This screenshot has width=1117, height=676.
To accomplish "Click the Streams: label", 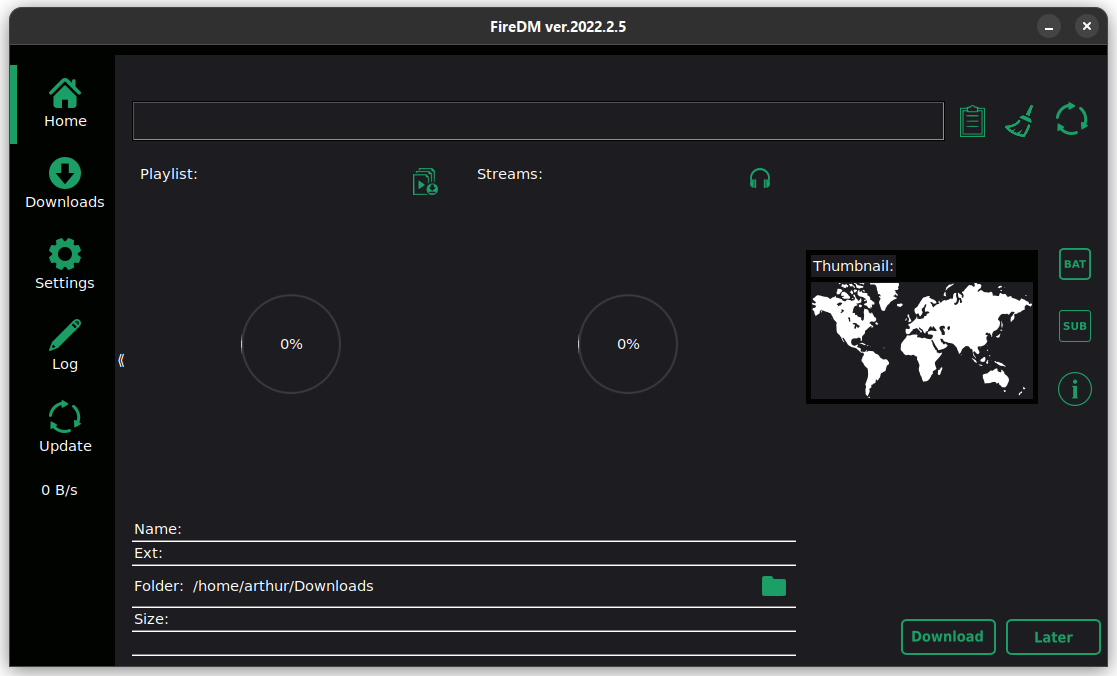I will coord(509,174).
